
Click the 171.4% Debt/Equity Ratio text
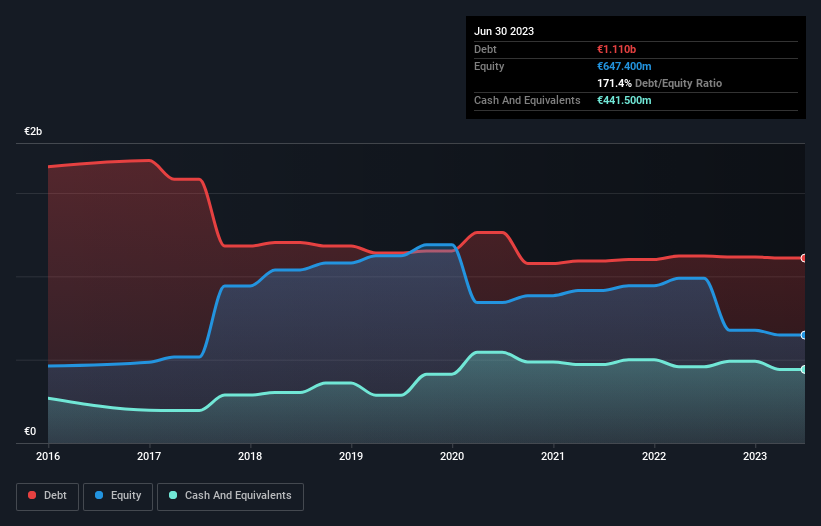[659, 83]
